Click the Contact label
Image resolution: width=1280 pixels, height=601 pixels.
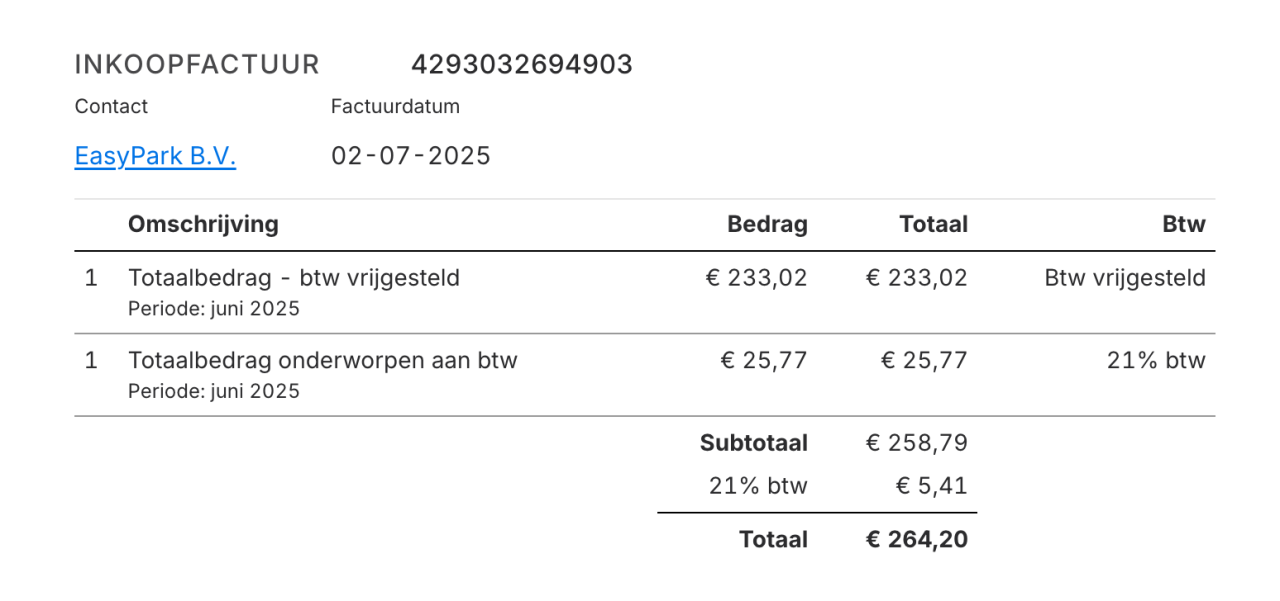pyautogui.click(x=111, y=106)
